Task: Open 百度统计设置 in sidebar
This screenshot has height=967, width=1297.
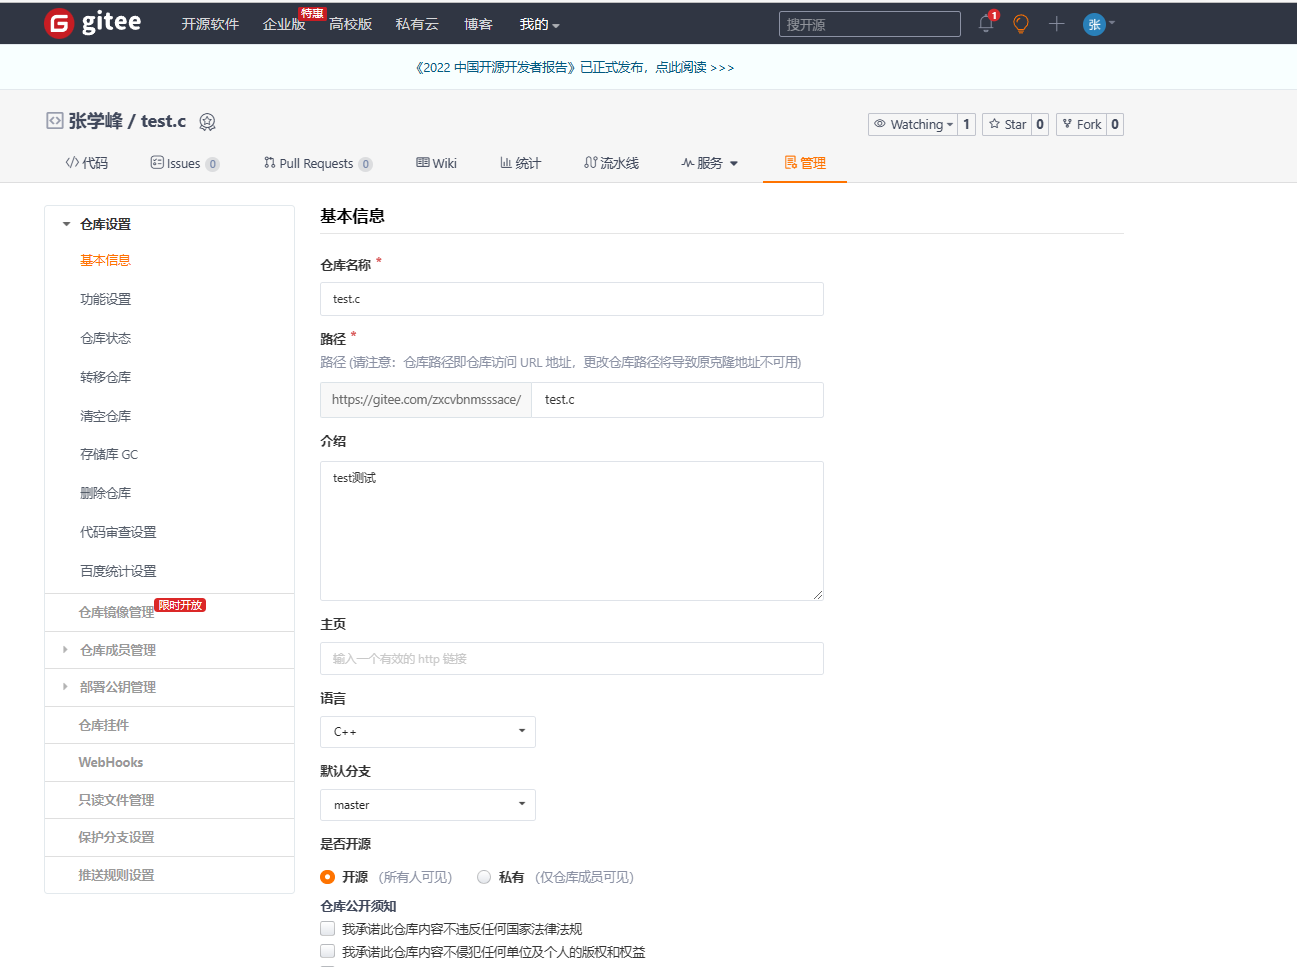Action: (118, 571)
